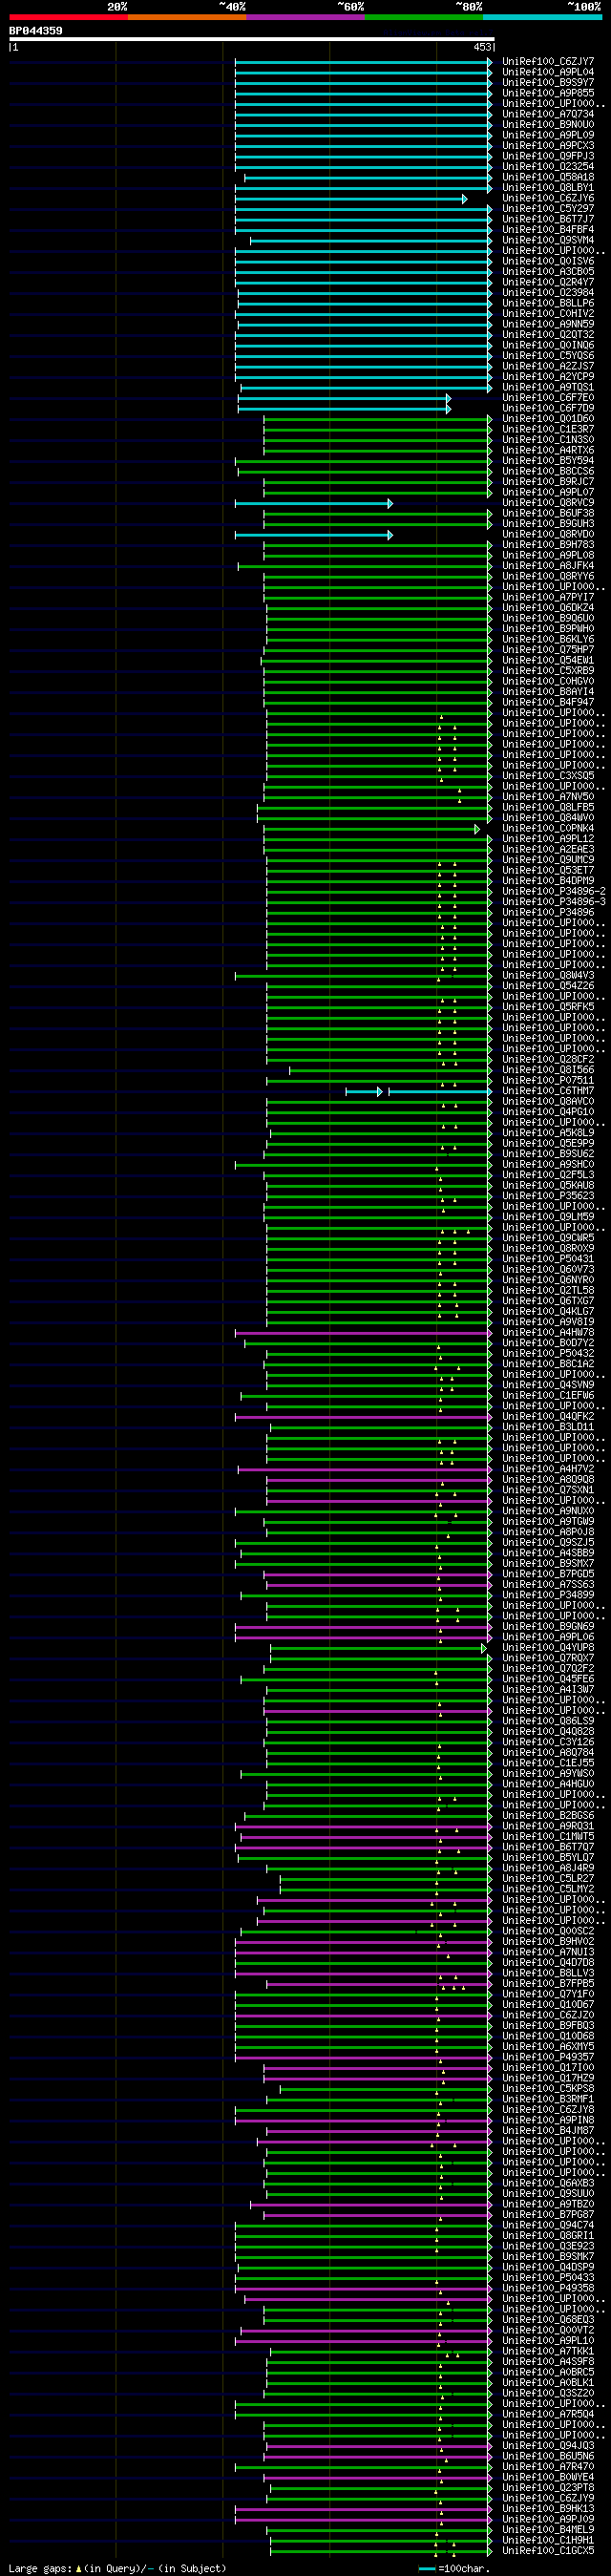
Task: Click the short cyan alignment bar for Q8RVC9
Action: tap(314, 504)
